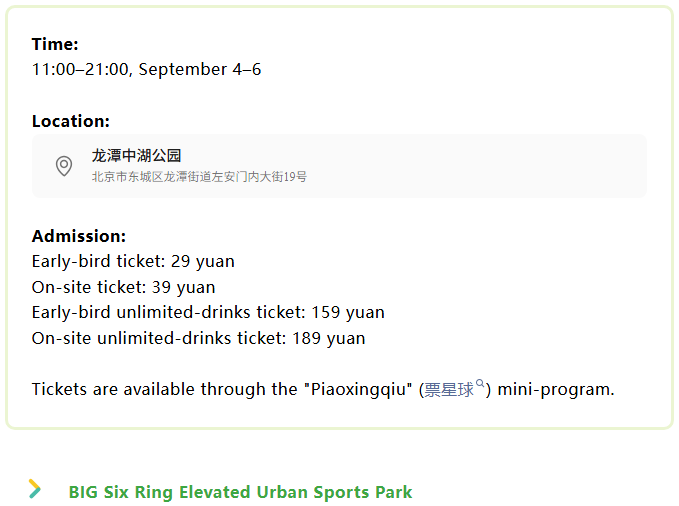Click the quoted word Piaoxingqiu

359,389
